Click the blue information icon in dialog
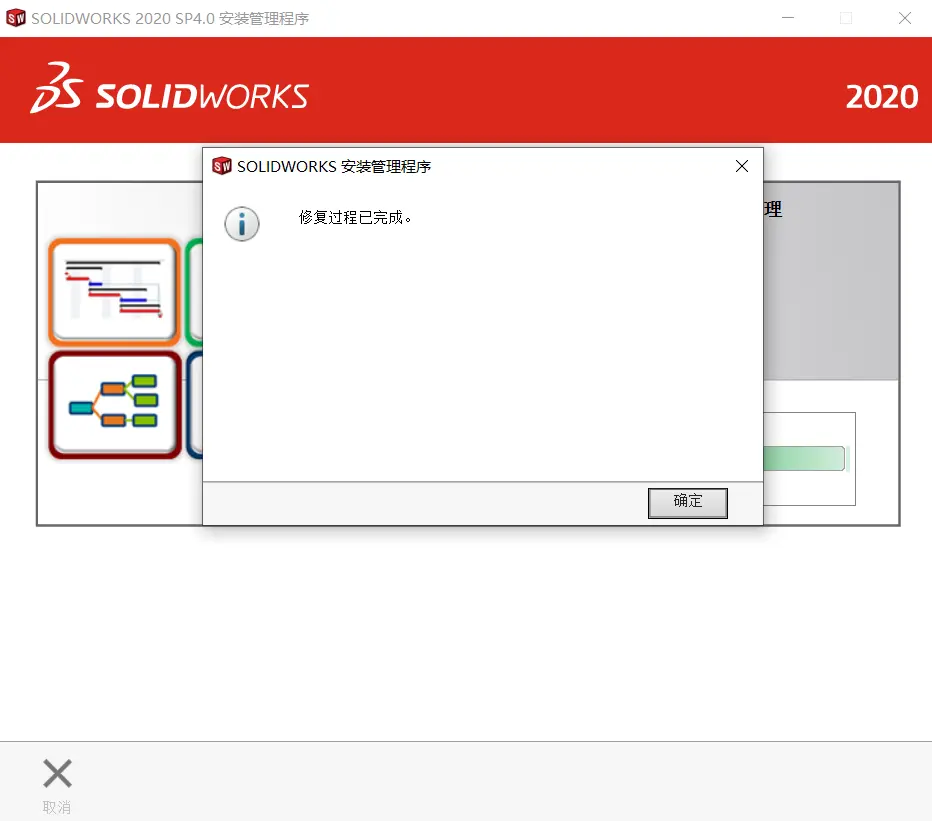This screenshot has height=821, width=932. (x=242, y=224)
